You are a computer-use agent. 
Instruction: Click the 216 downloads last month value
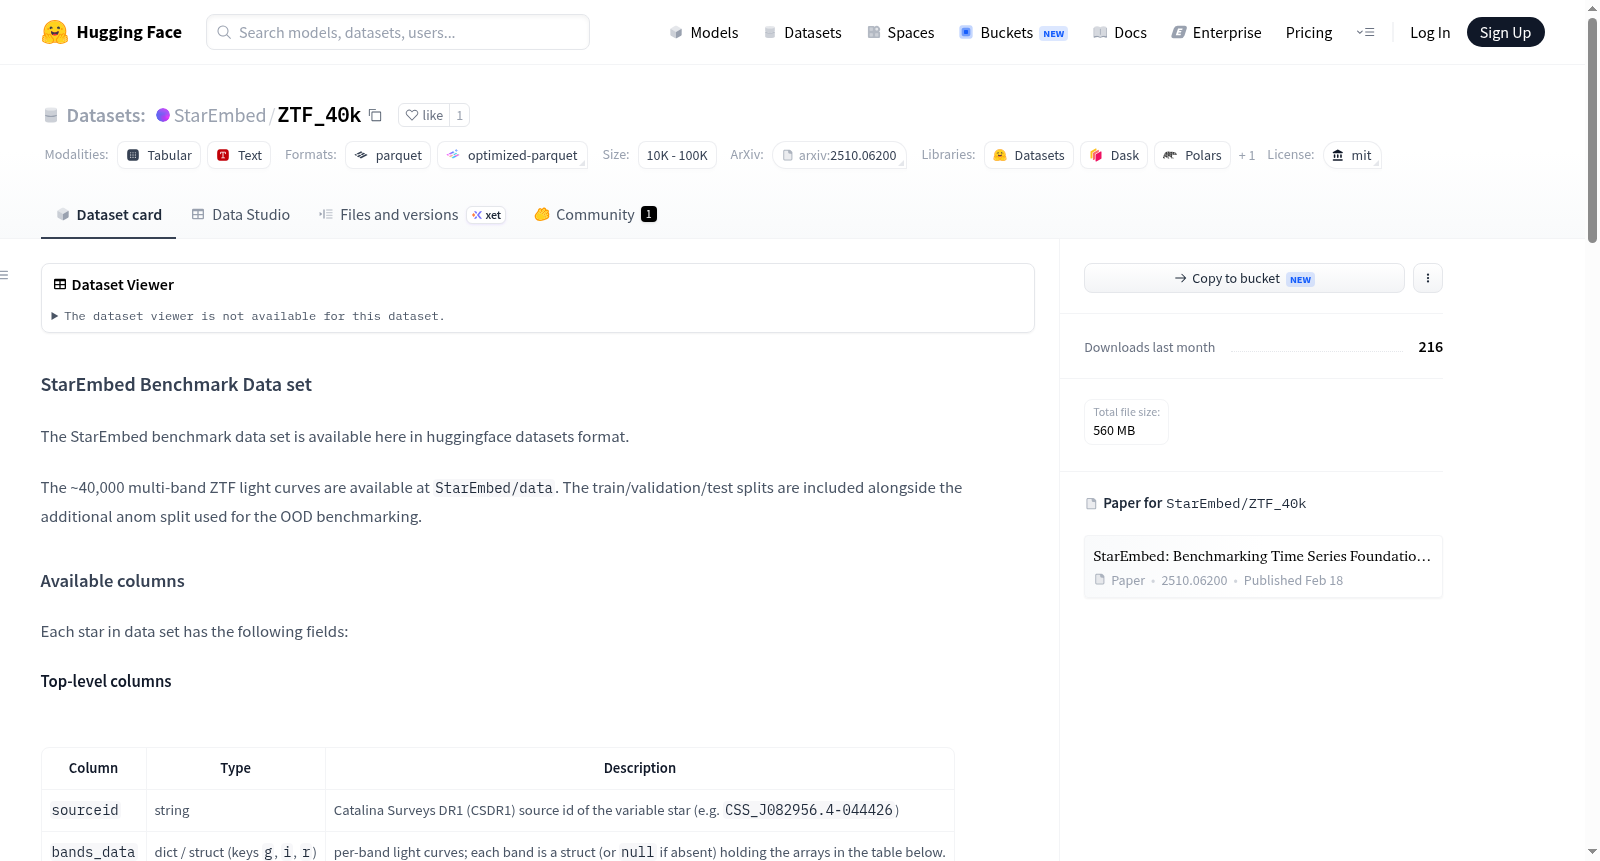point(1431,347)
